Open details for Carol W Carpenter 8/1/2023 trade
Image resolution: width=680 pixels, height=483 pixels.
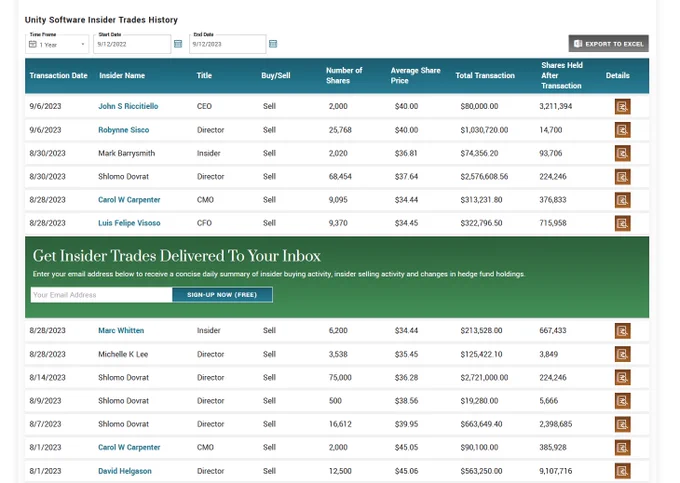(622, 447)
